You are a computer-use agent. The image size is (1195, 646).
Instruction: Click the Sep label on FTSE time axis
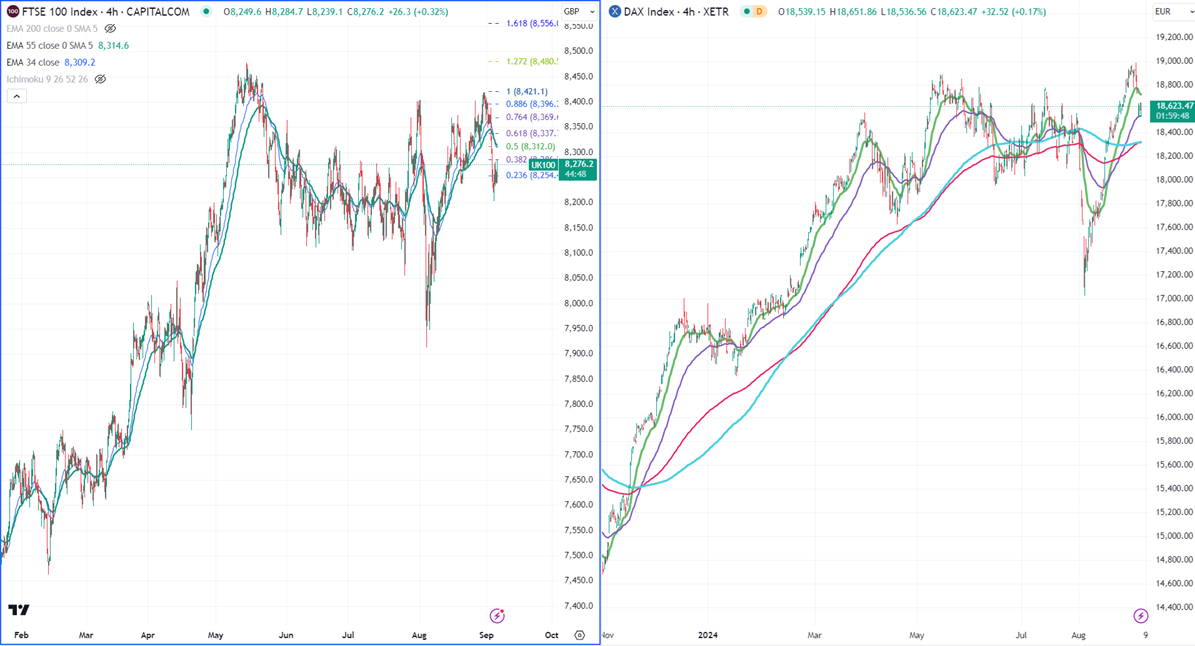pyautogui.click(x=486, y=635)
